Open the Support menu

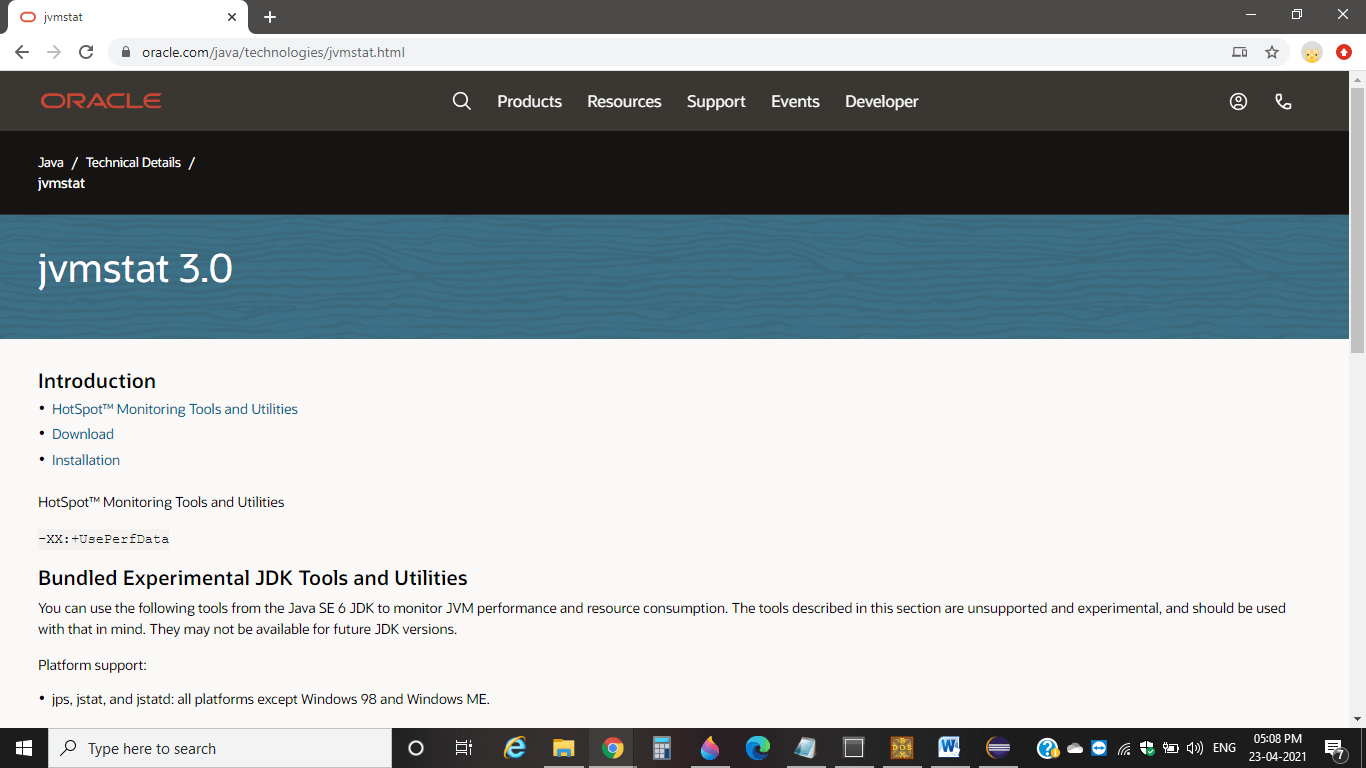pos(716,101)
